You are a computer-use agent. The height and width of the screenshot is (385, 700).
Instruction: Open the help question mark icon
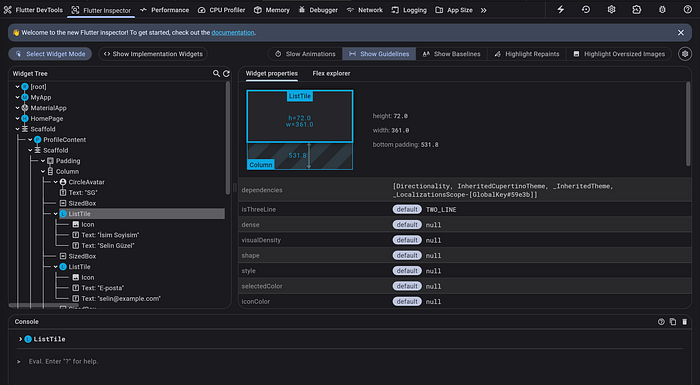(688, 9)
